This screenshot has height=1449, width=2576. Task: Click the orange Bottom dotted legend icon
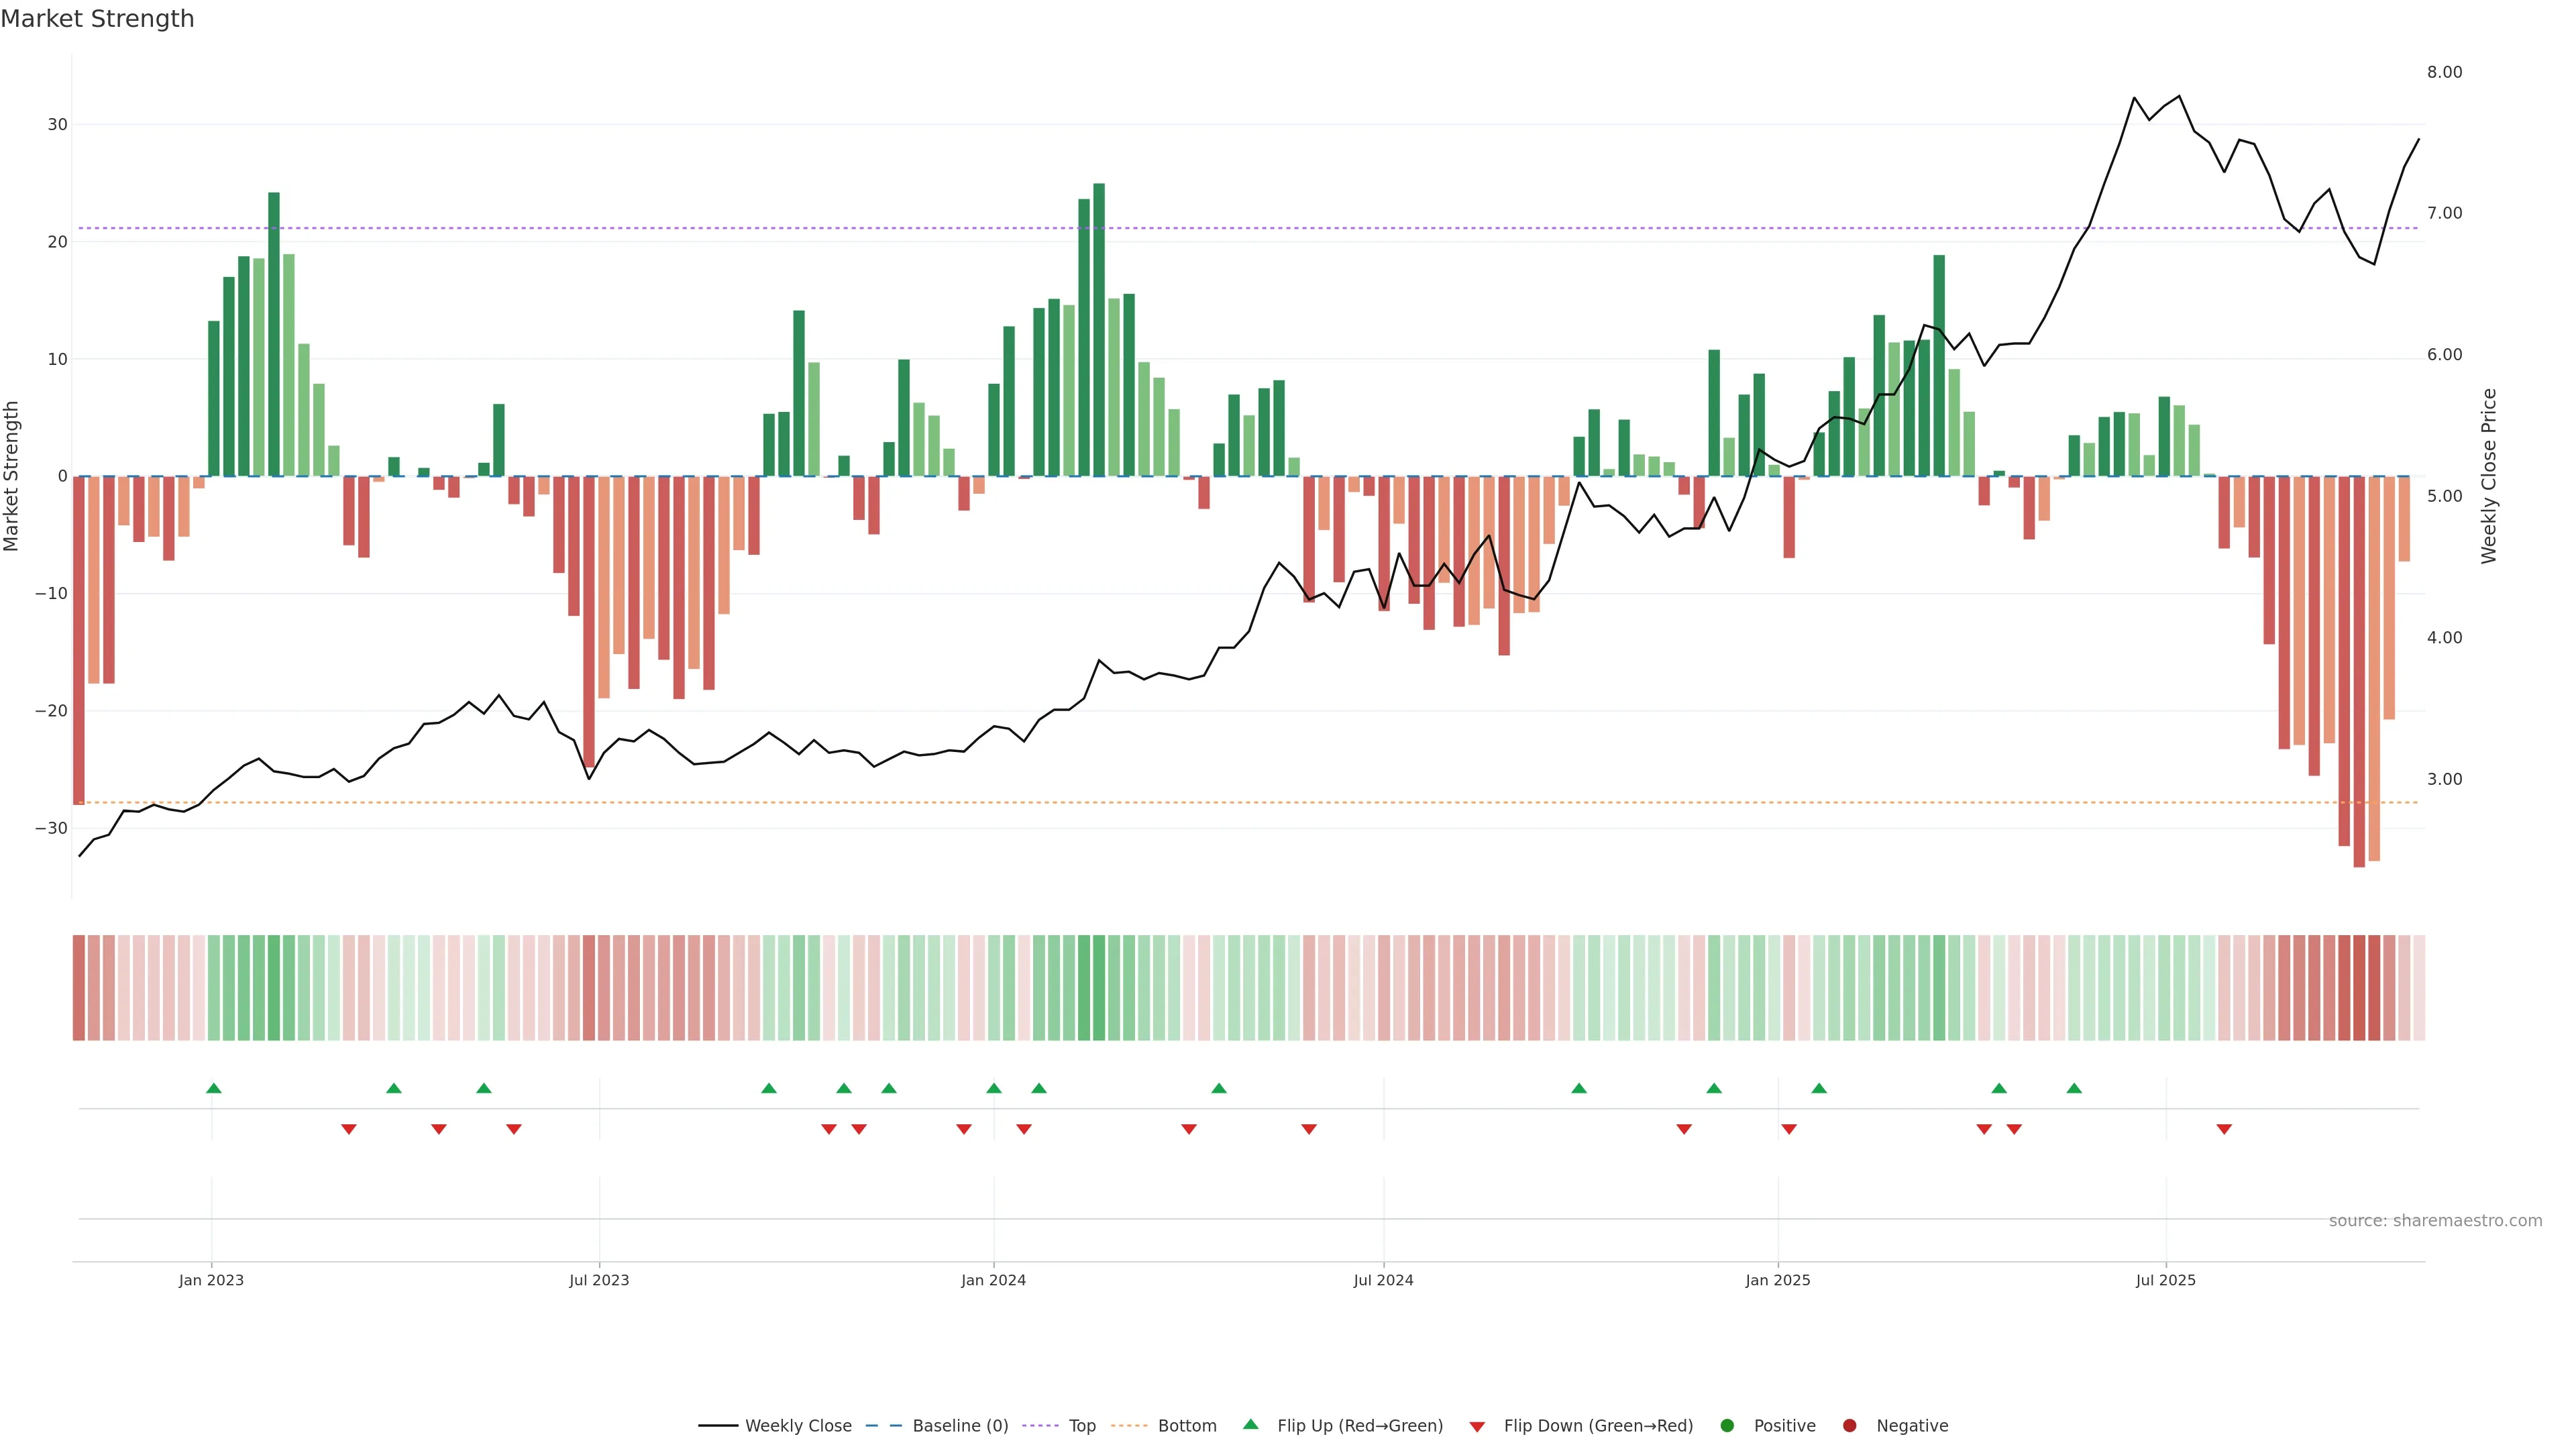pyautogui.click(x=1129, y=1426)
